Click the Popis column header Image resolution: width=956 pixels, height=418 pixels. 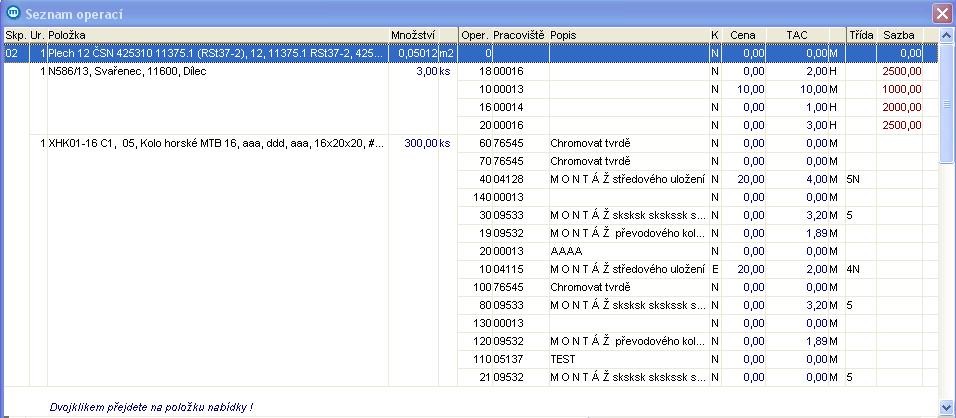coord(627,35)
